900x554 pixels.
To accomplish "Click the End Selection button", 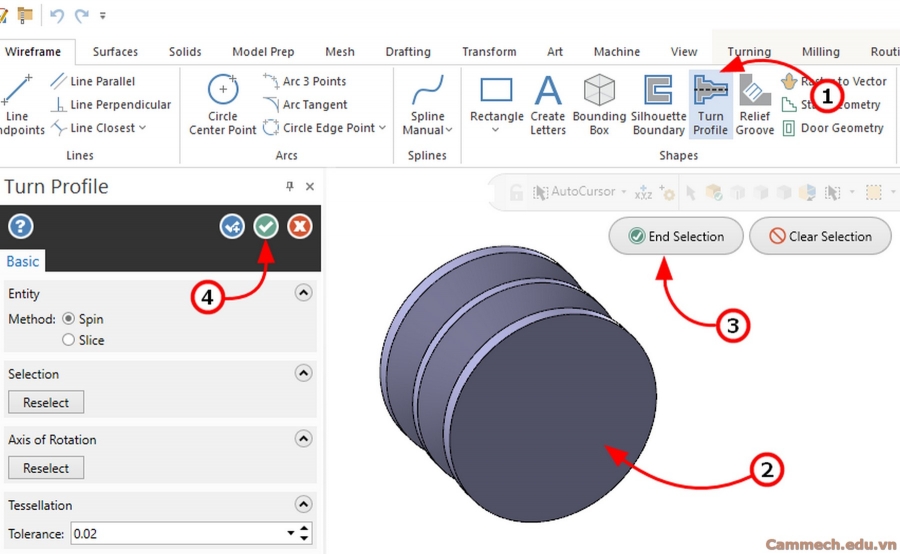I will coord(676,236).
